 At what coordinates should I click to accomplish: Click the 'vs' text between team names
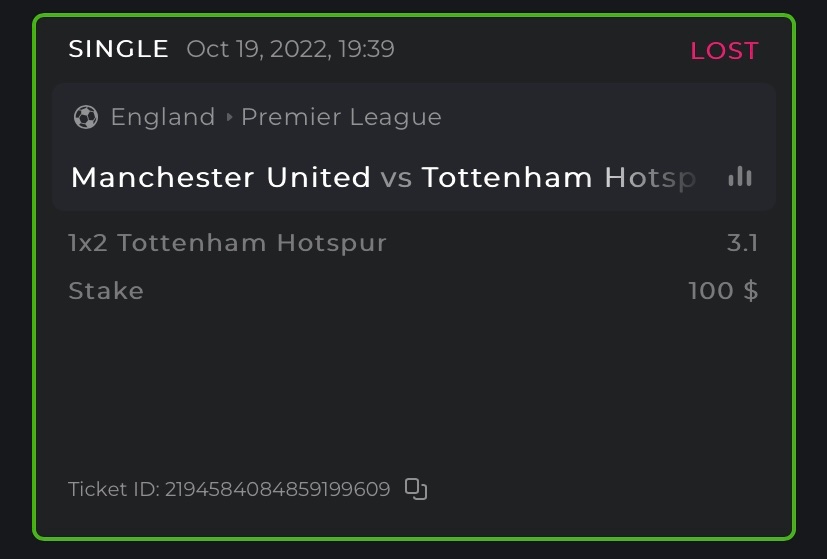tap(396, 177)
